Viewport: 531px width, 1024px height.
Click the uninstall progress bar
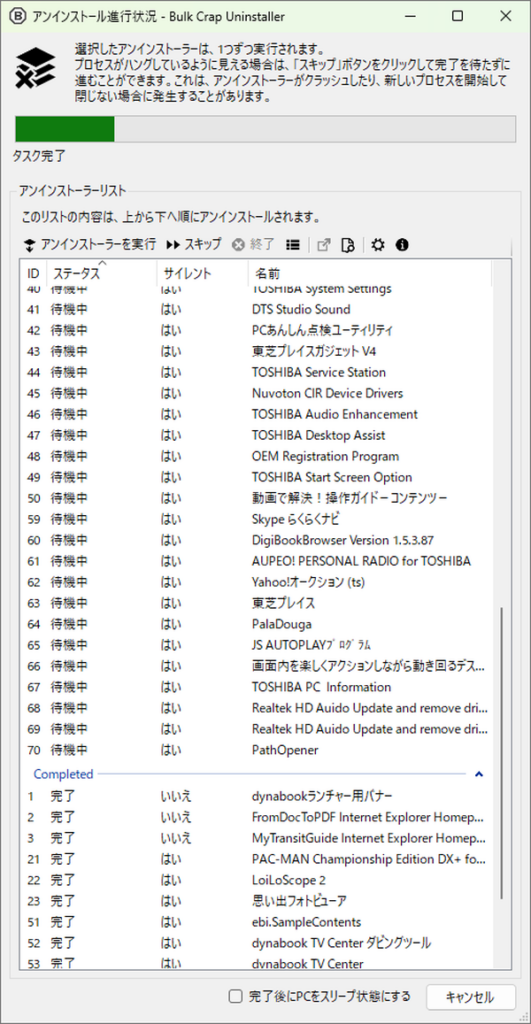pos(265,129)
